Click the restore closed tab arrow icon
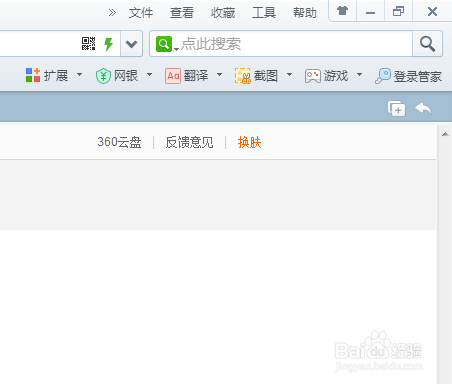This screenshot has width=452, height=384. (423, 108)
